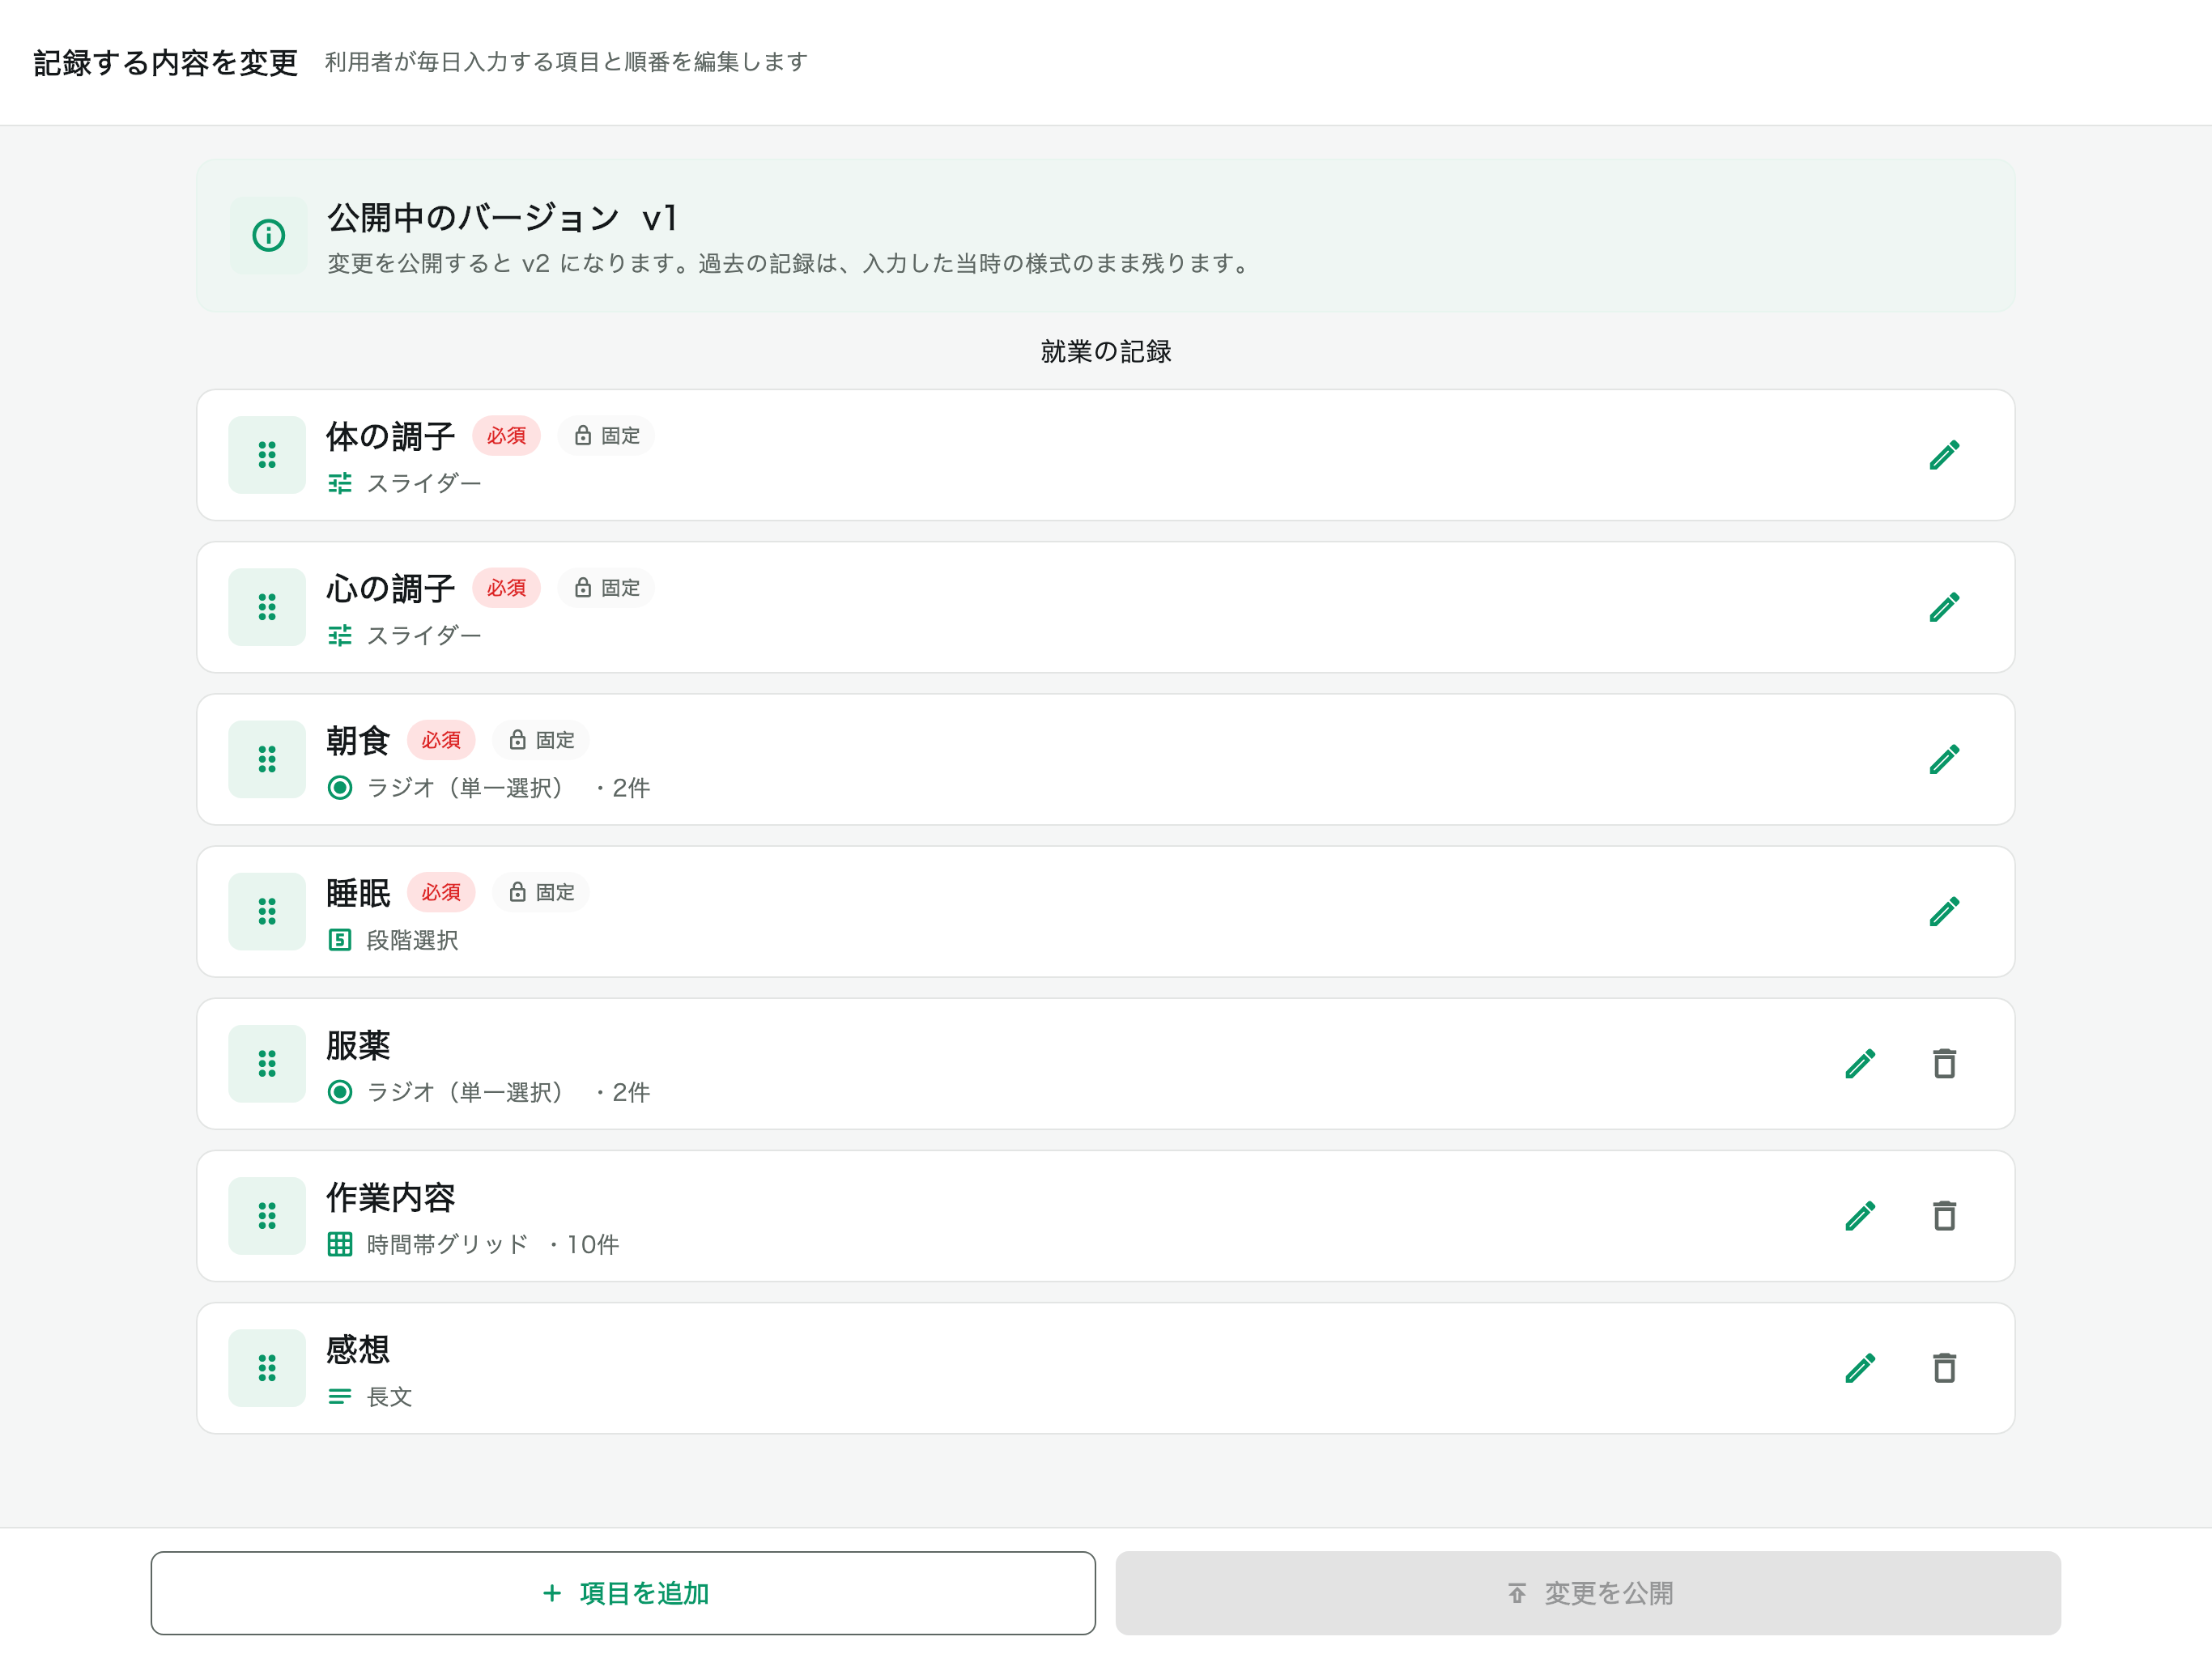Click the 段階選択 type label

[412, 940]
